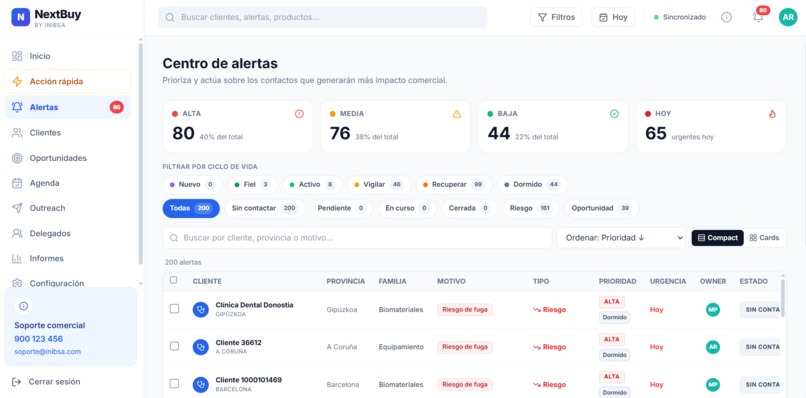The image size is (806, 398).
Task: Open the Filtros panel
Action: click(x=556, y=17)
